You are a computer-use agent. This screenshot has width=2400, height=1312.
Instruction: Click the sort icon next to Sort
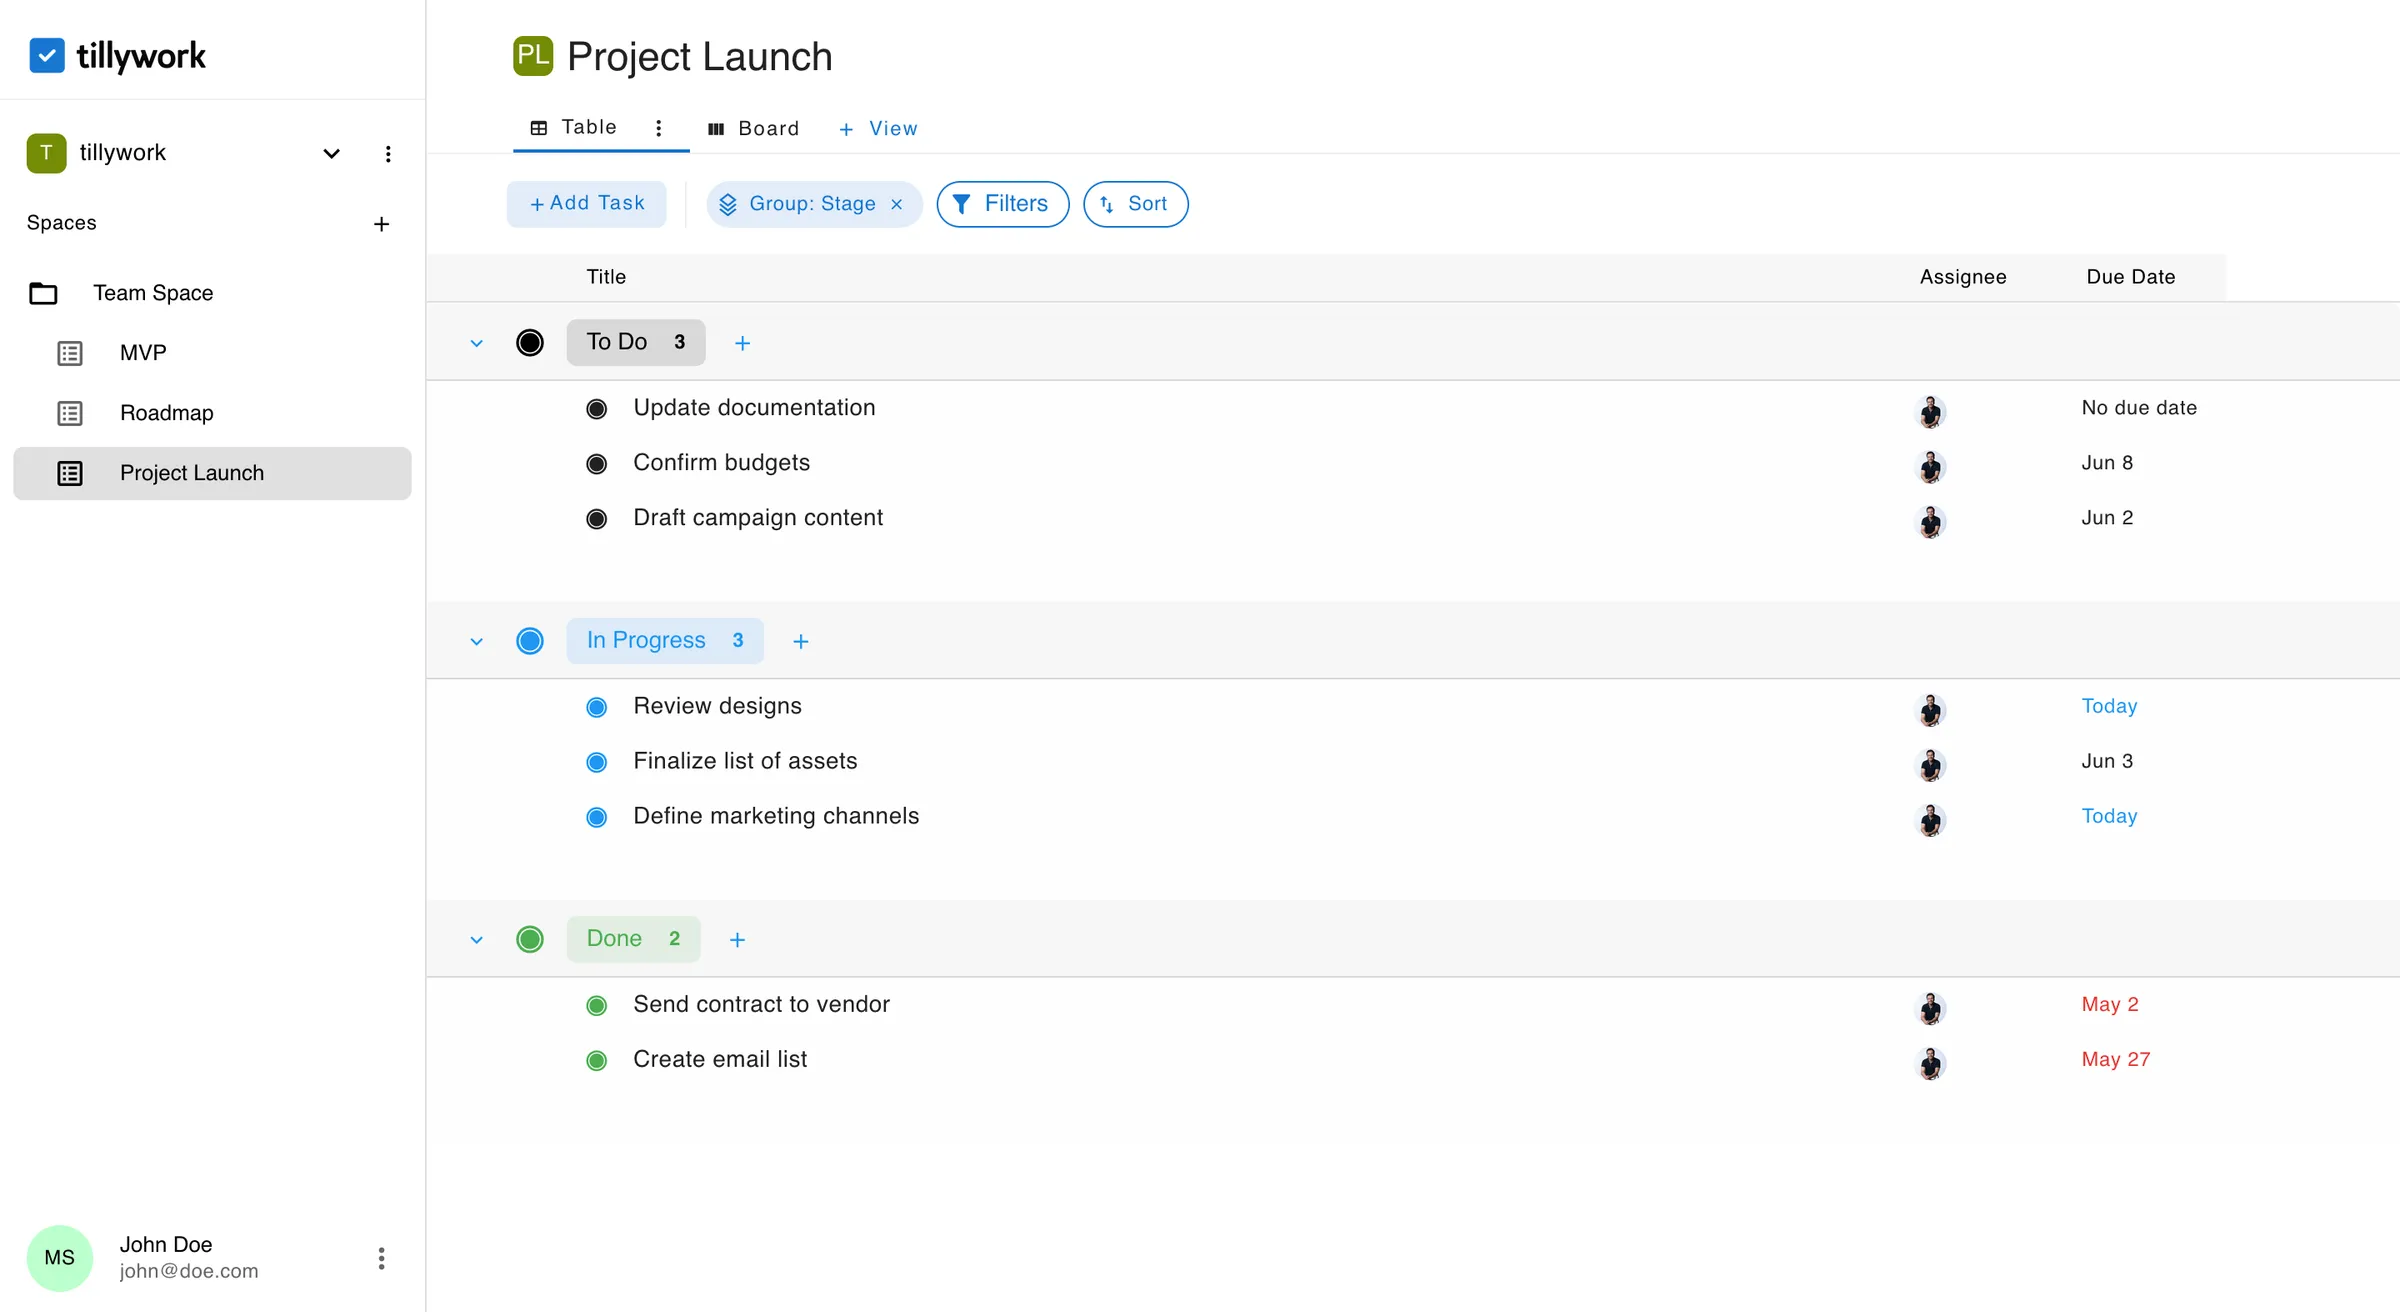click(x=1107, y=204)
